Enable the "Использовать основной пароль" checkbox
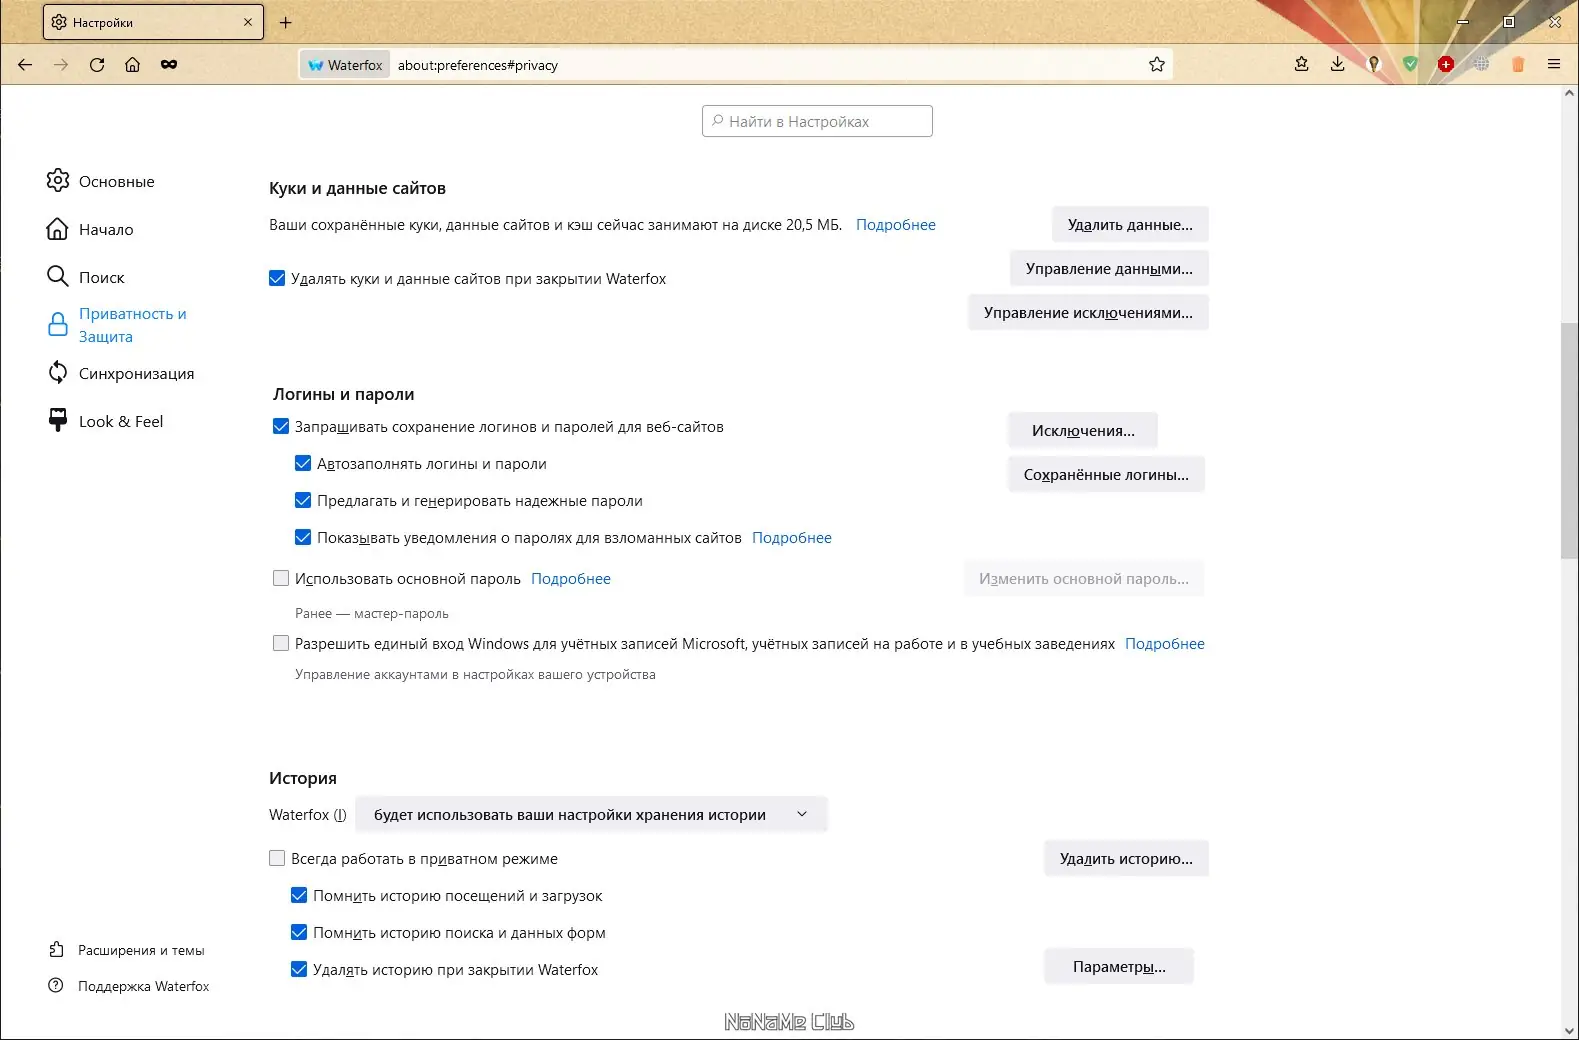Viewport: 1579px width, 1040px height. (x=281, y=579)
